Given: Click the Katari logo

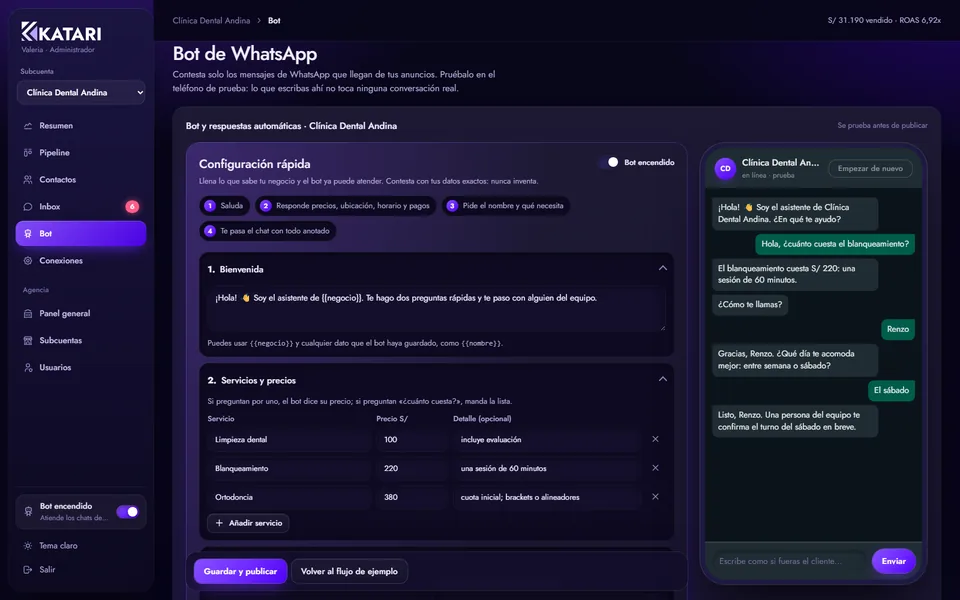Looking at the screenshot, I should coord(61,32).
